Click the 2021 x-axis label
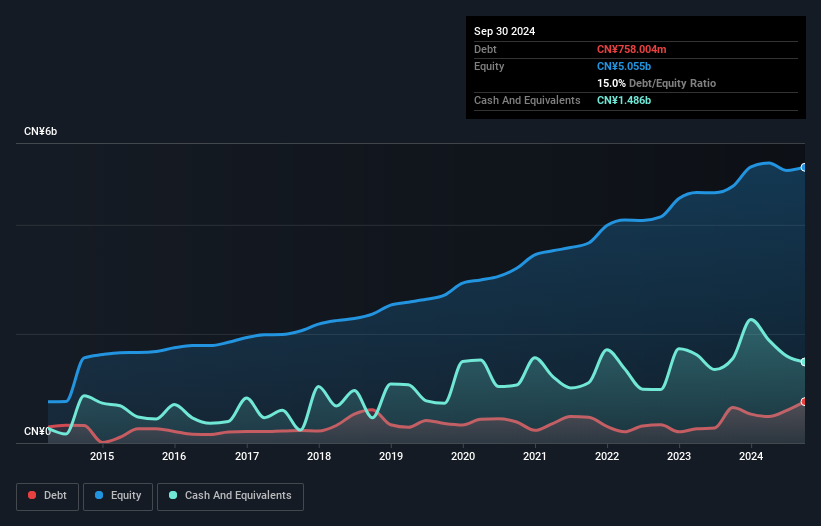This screenshot has height=526, width=821. [535, 456]
